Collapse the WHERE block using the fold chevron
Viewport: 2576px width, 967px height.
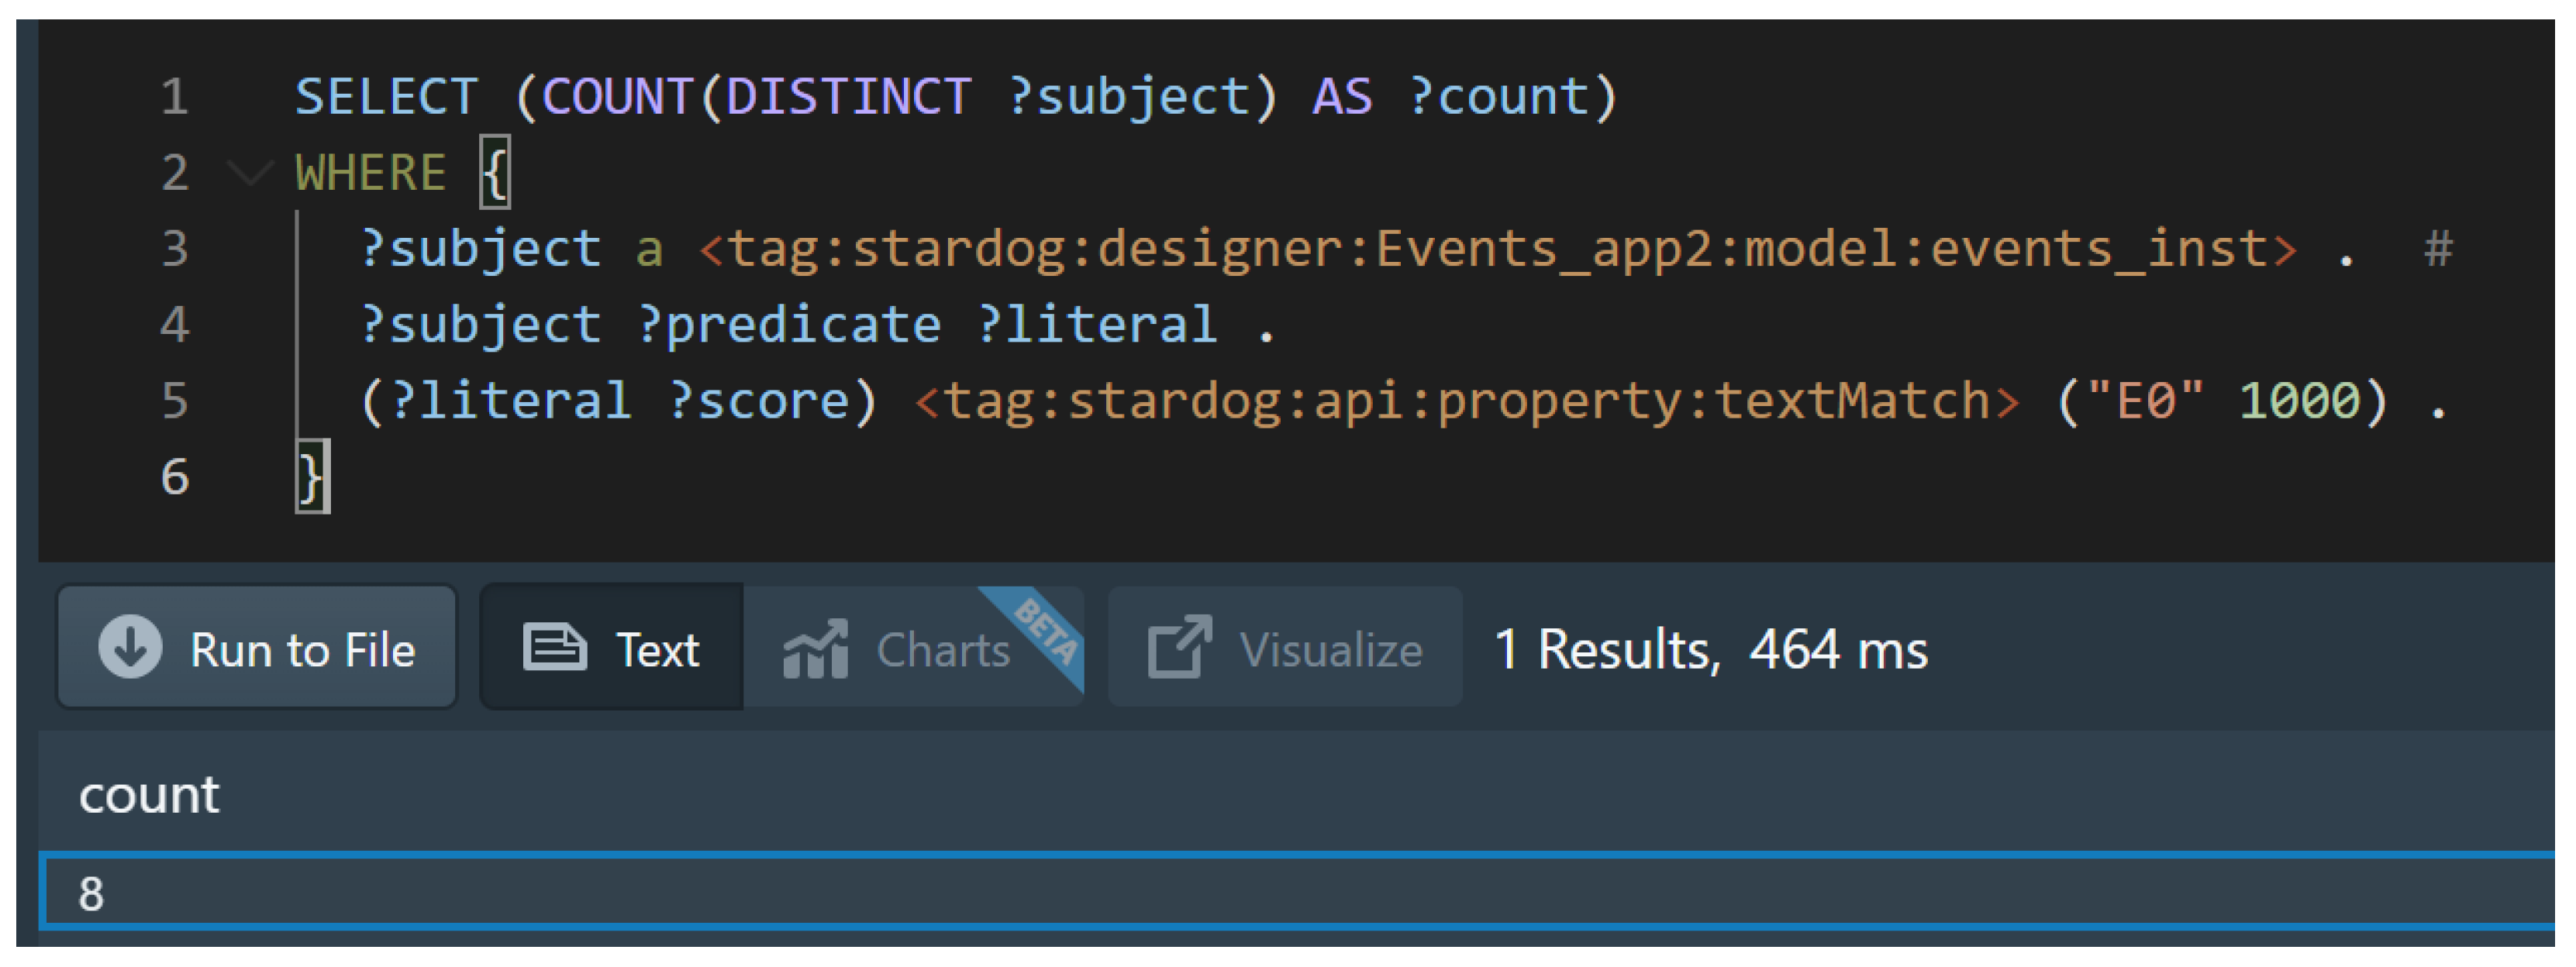(x=249, y=173)
